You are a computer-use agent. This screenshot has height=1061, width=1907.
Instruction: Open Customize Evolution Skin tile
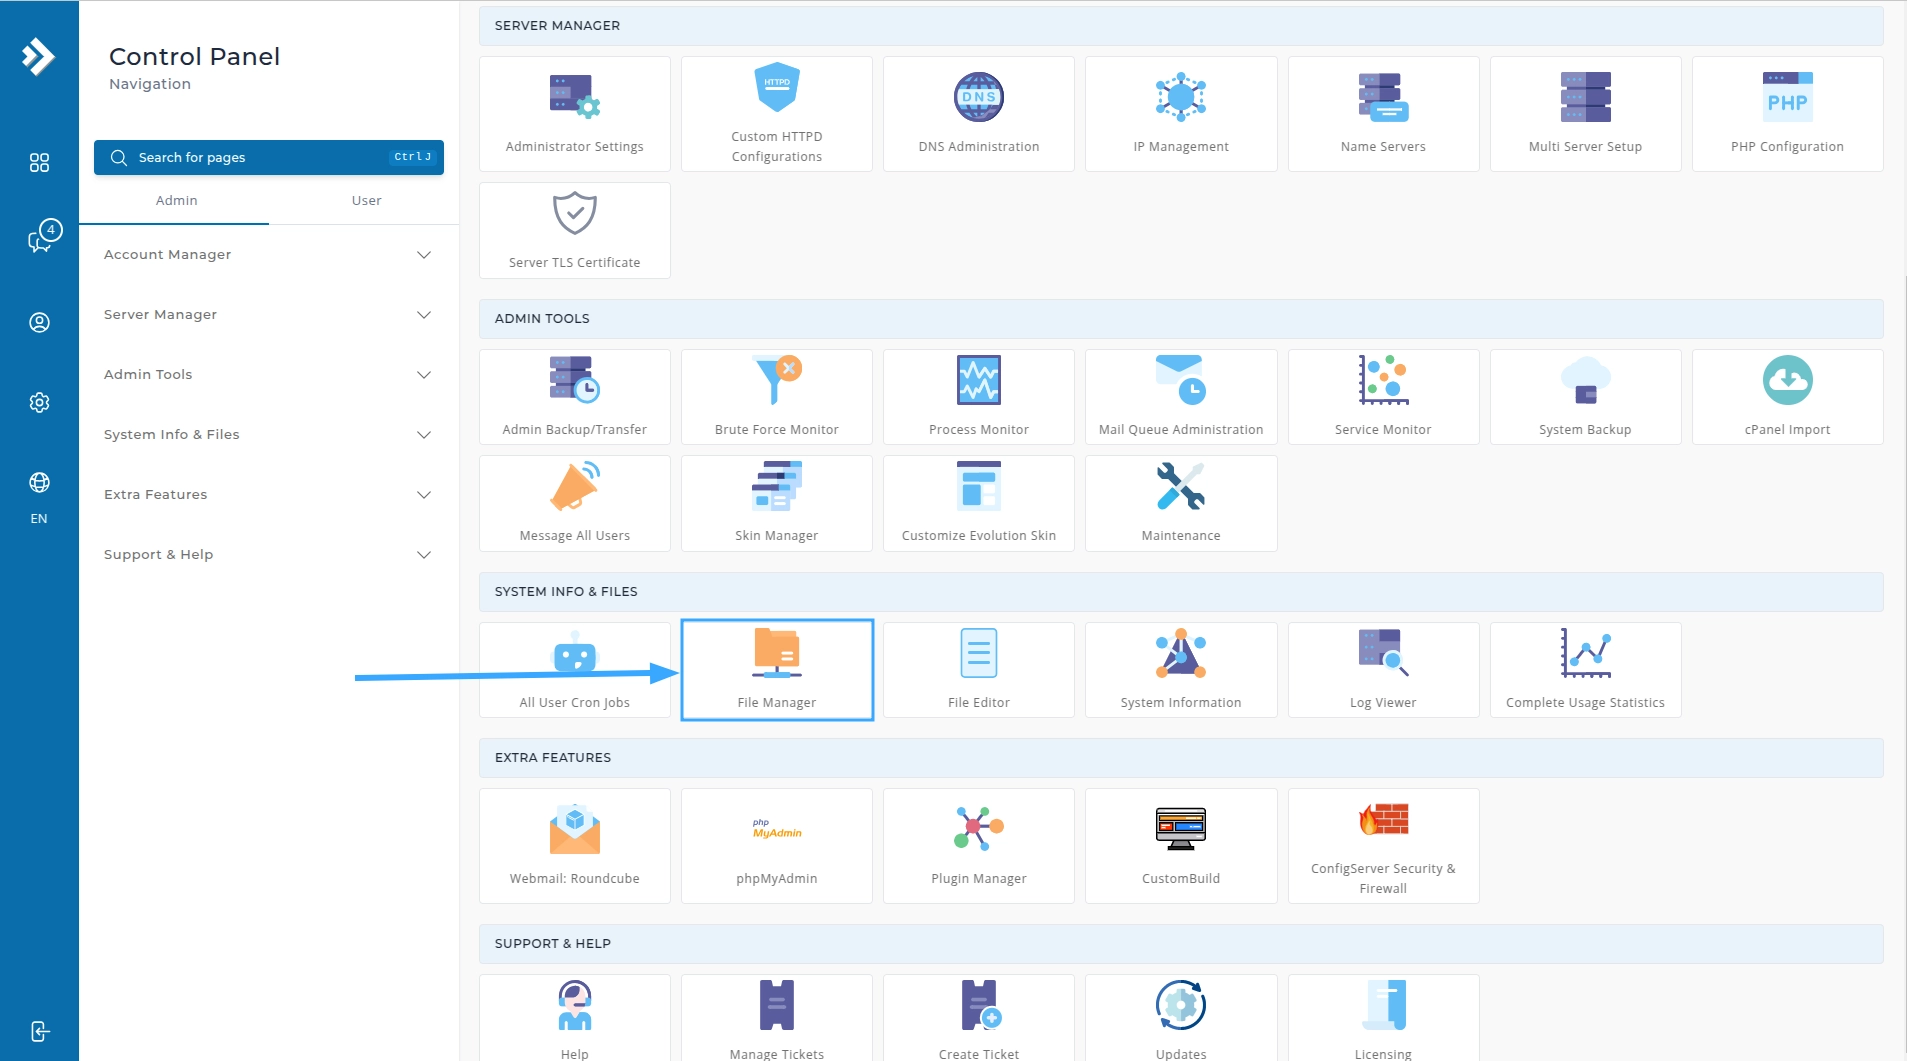tap(979, 503)
